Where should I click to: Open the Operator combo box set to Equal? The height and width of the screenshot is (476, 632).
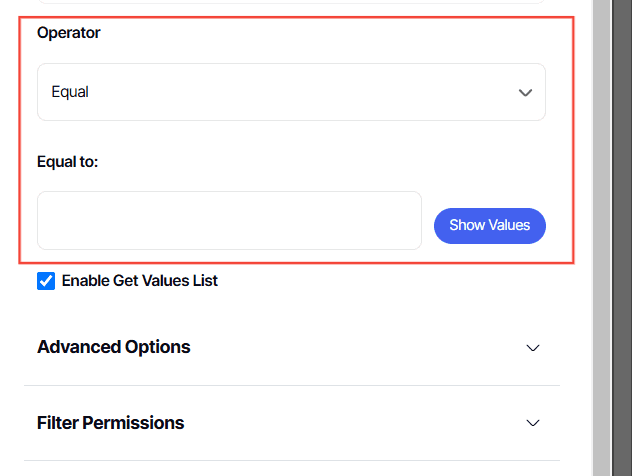coord(291,92)
